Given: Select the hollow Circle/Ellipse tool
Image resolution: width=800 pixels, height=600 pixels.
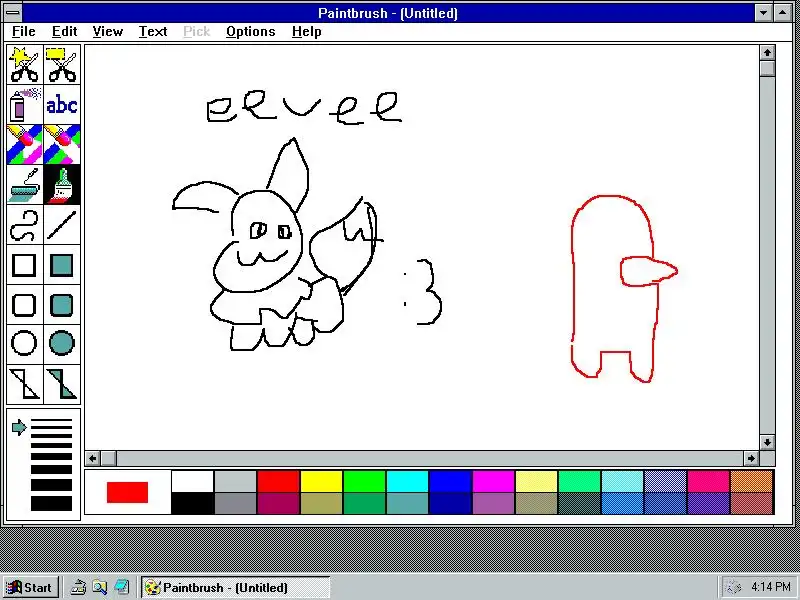Looking at the screenshot, I should coord(24,343).
